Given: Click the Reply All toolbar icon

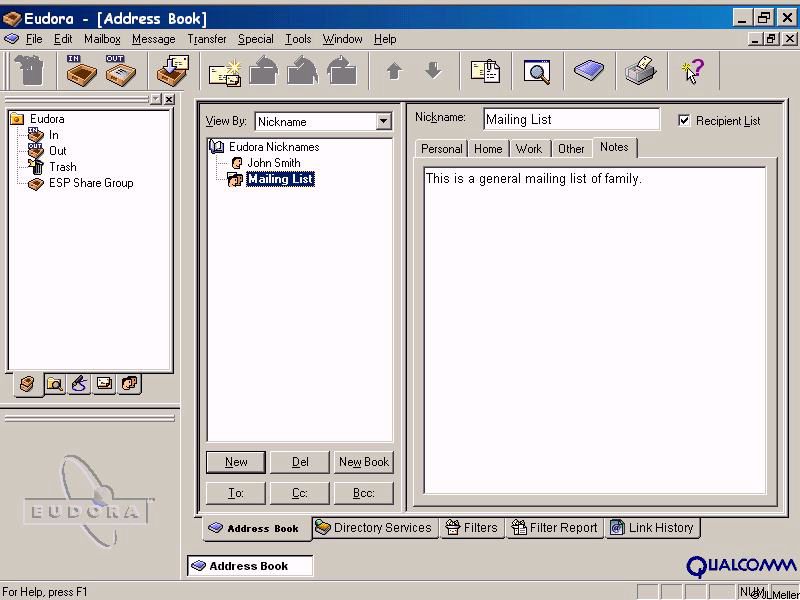Looking at the screenshot, I should tap(303, 70).
